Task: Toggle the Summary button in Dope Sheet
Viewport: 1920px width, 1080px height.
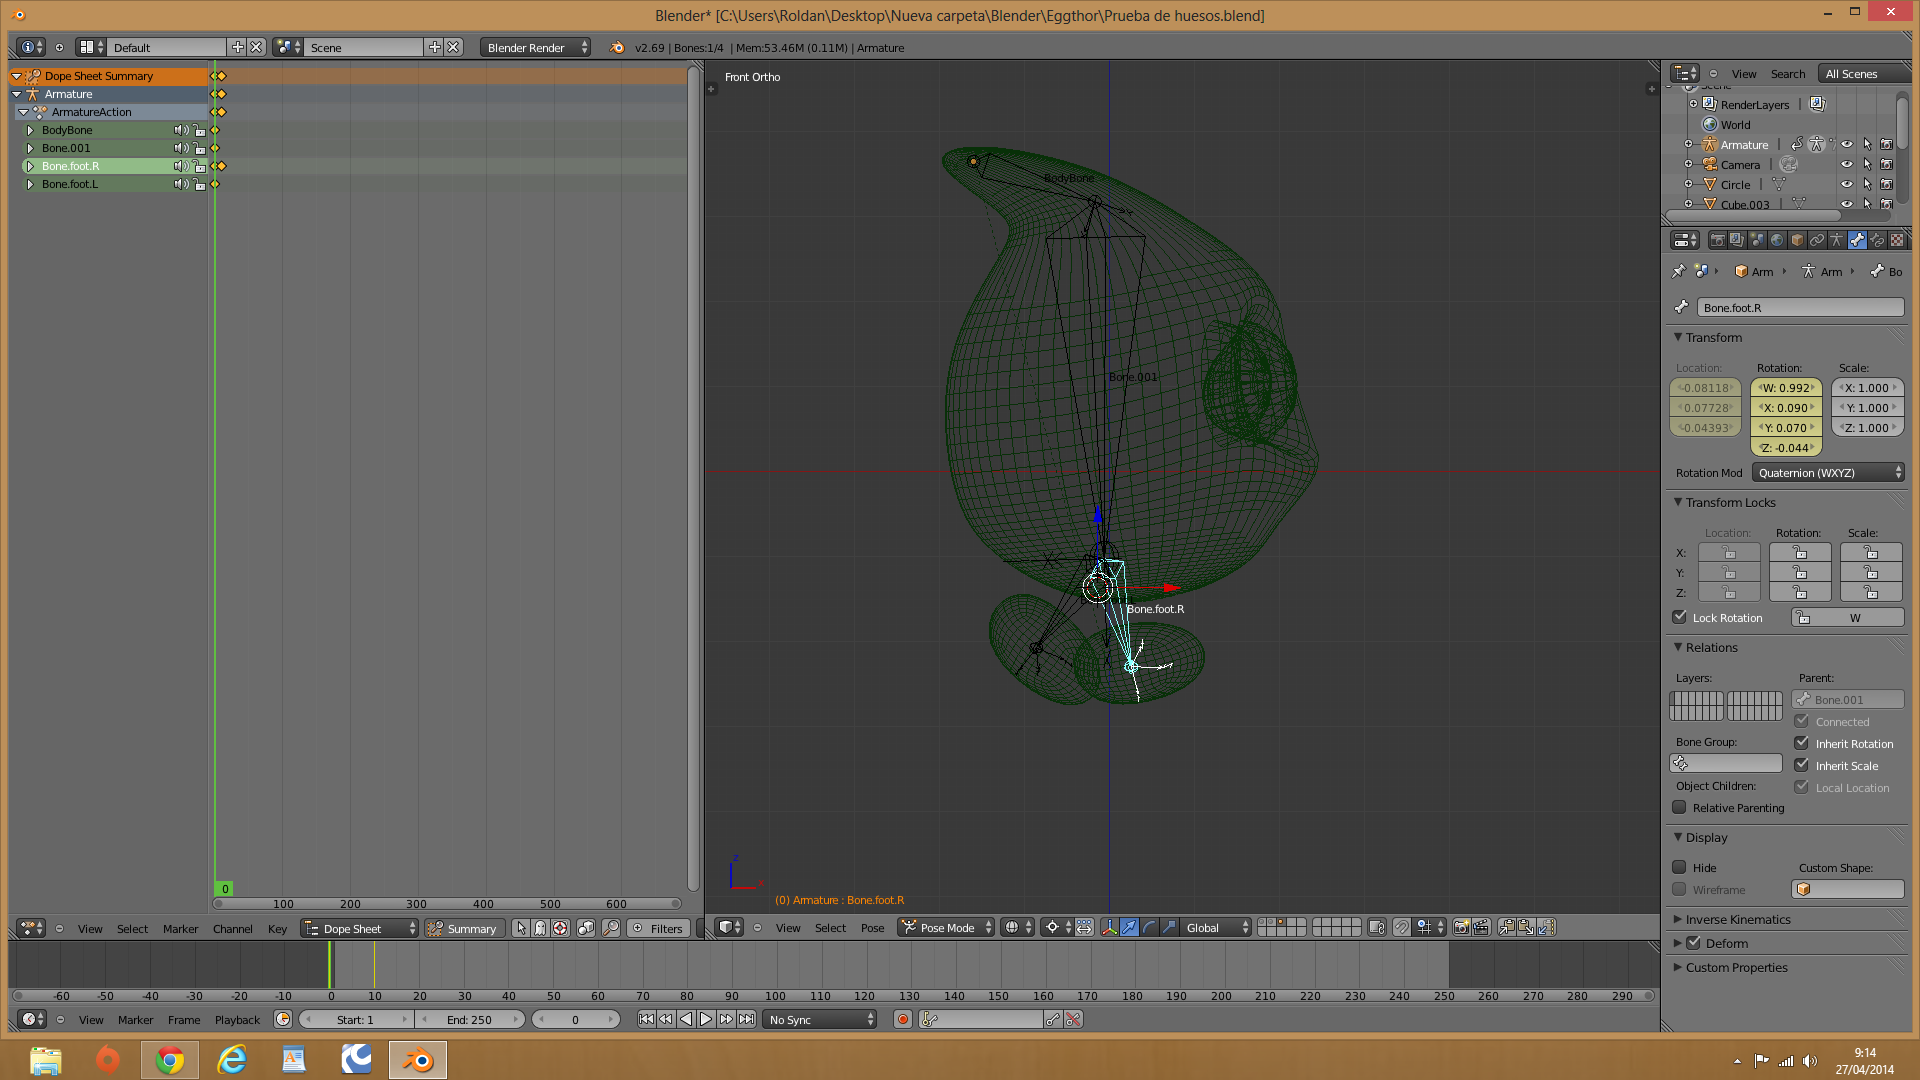Action: [463, 928]
